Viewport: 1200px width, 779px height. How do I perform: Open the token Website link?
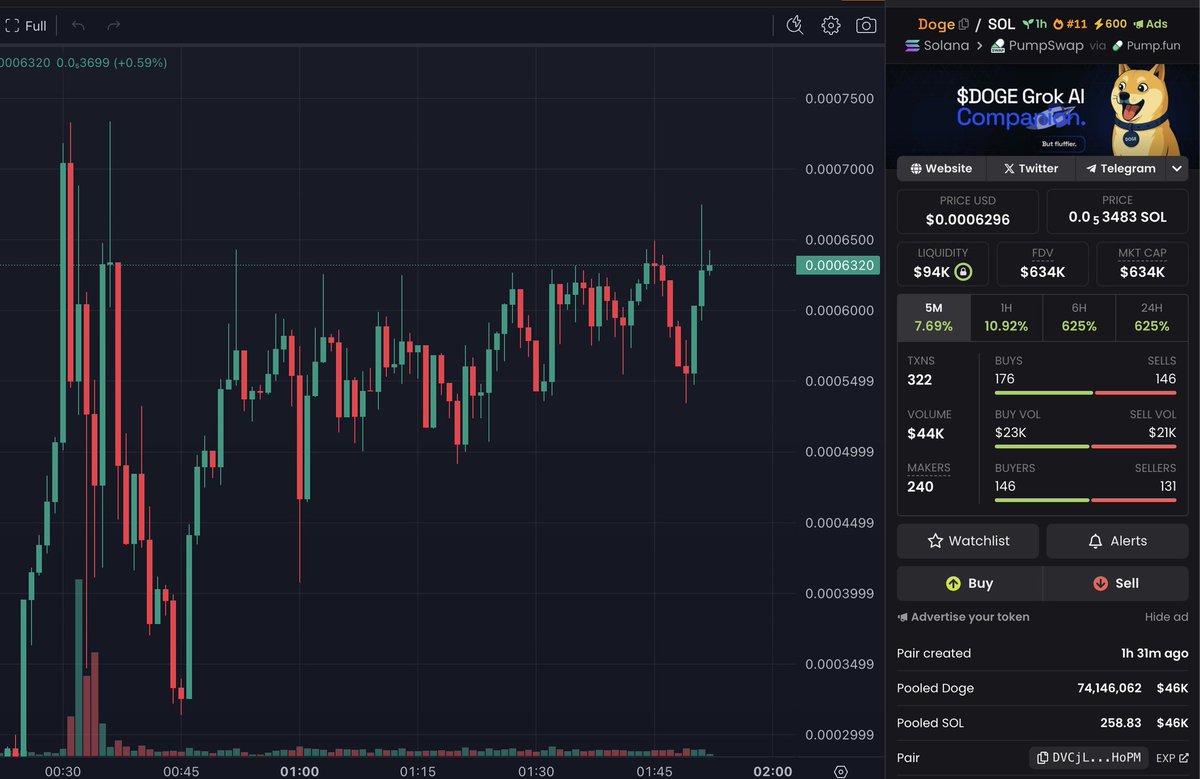(x=941, y=169)
